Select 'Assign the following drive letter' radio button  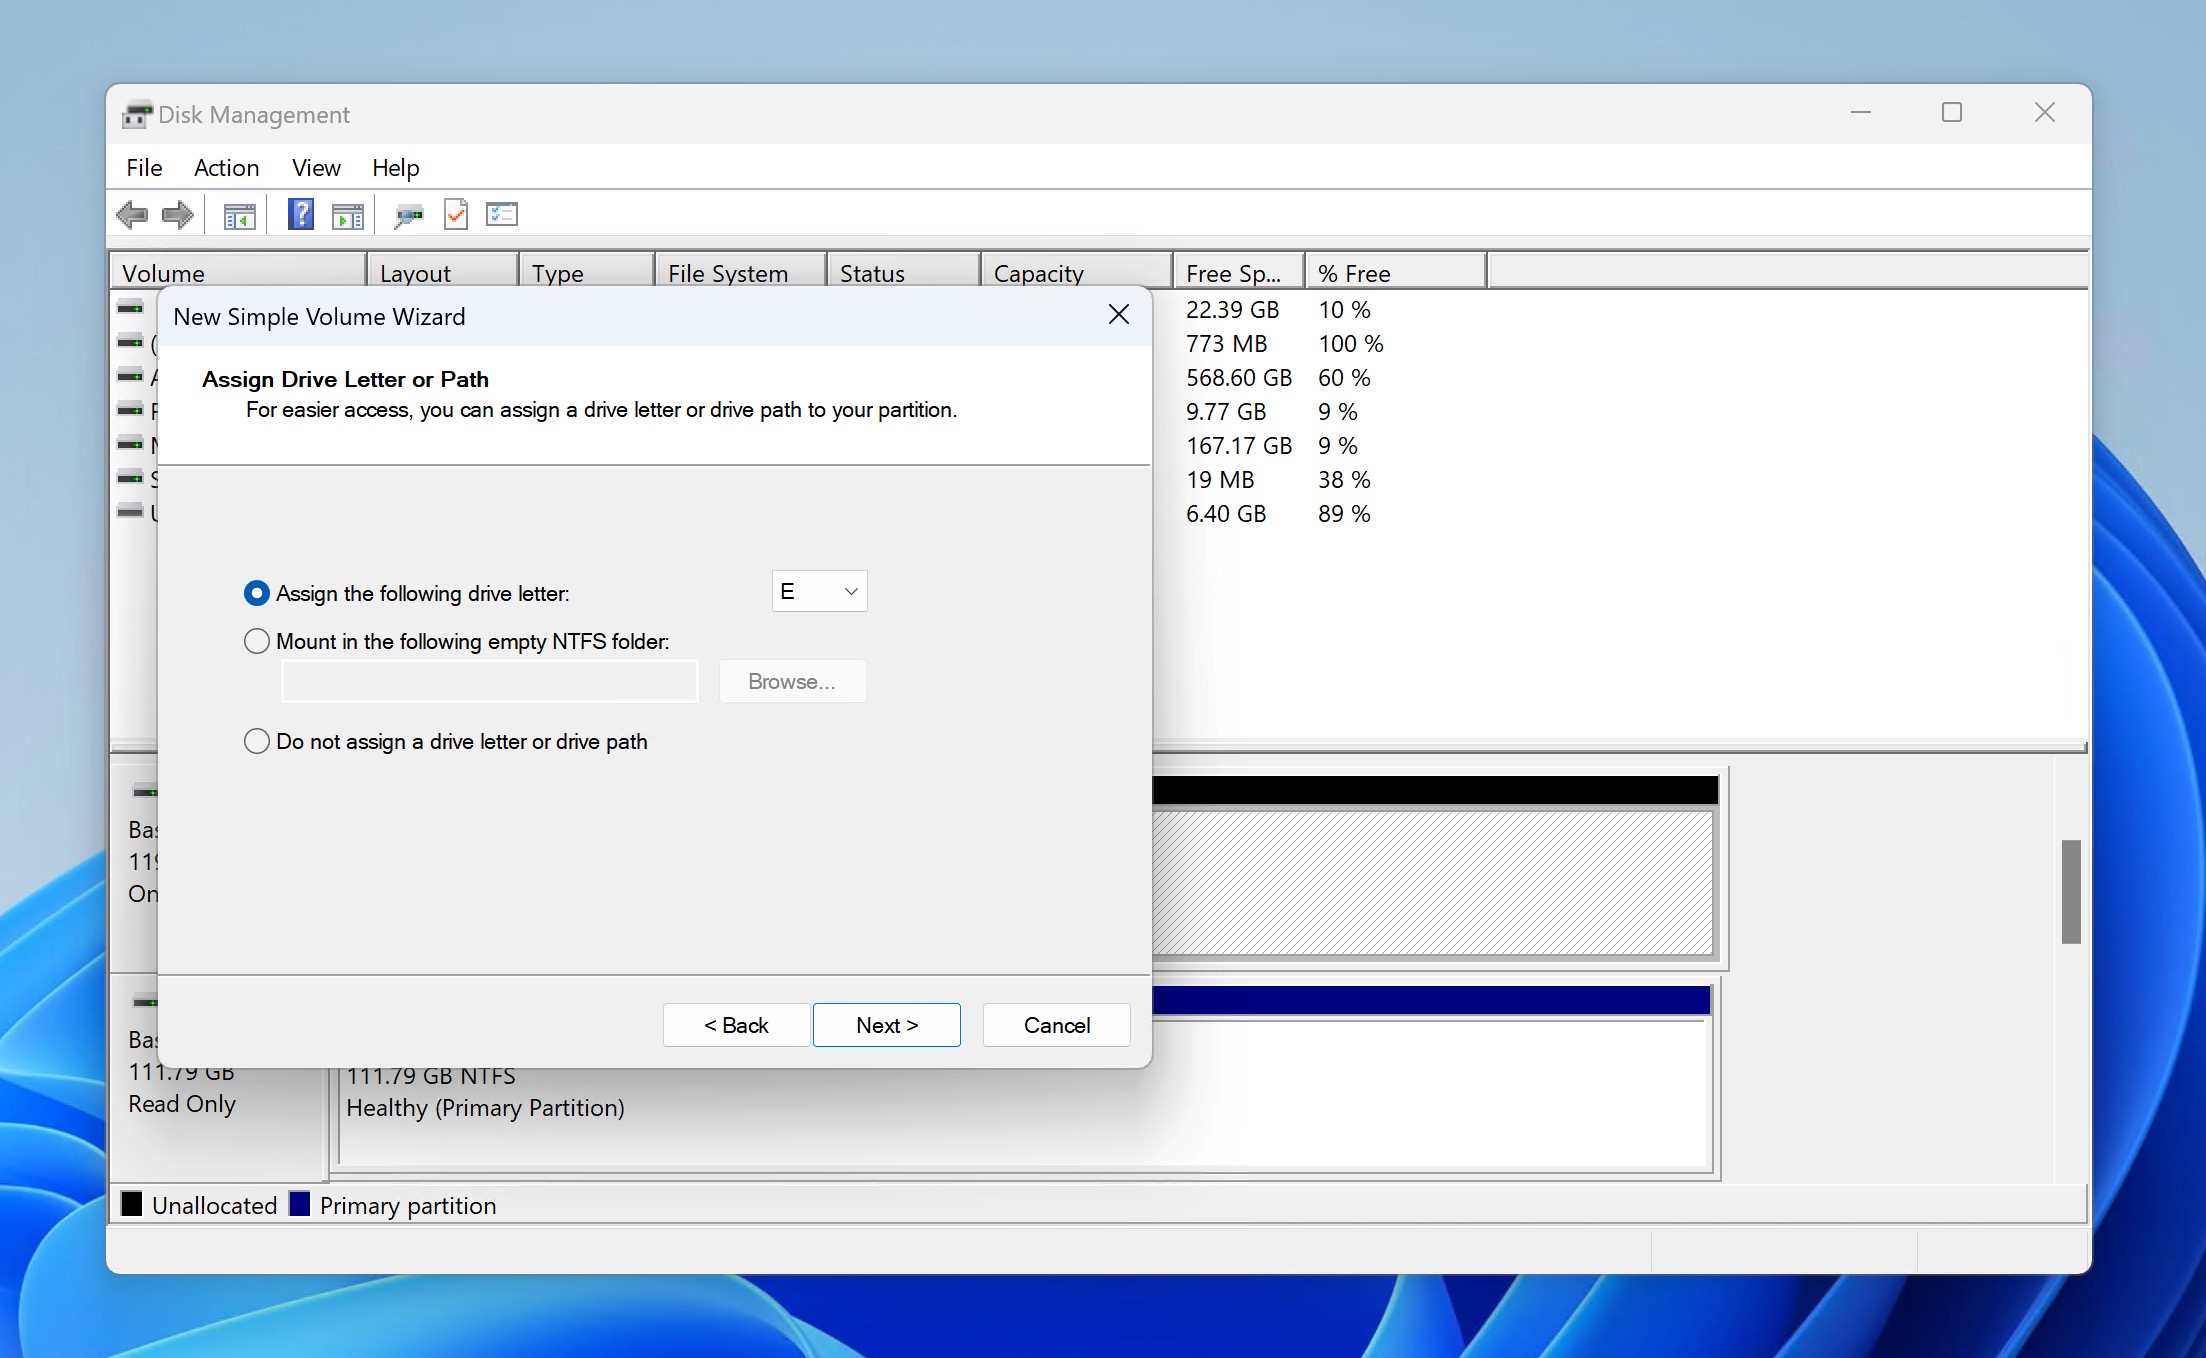point(255,594)
